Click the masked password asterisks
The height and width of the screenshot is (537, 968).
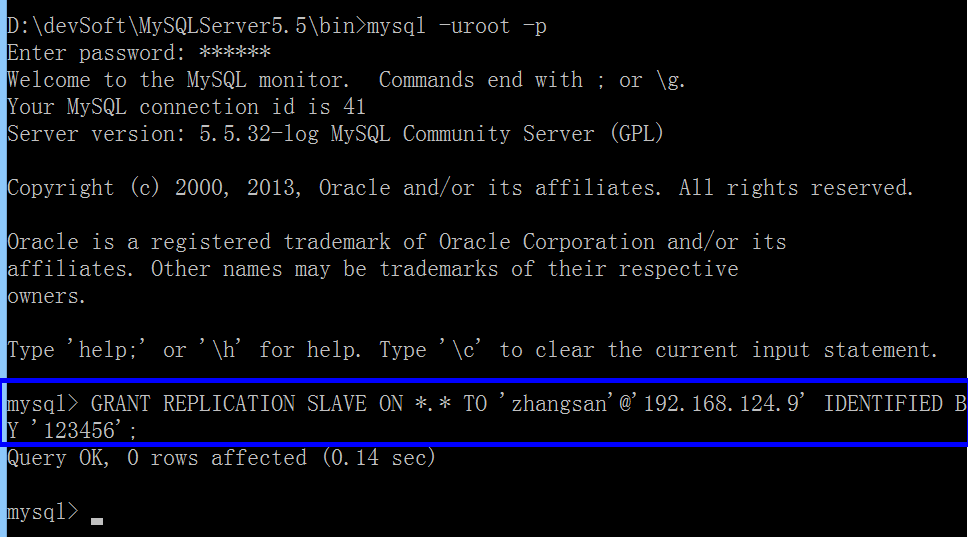[235, 52]
